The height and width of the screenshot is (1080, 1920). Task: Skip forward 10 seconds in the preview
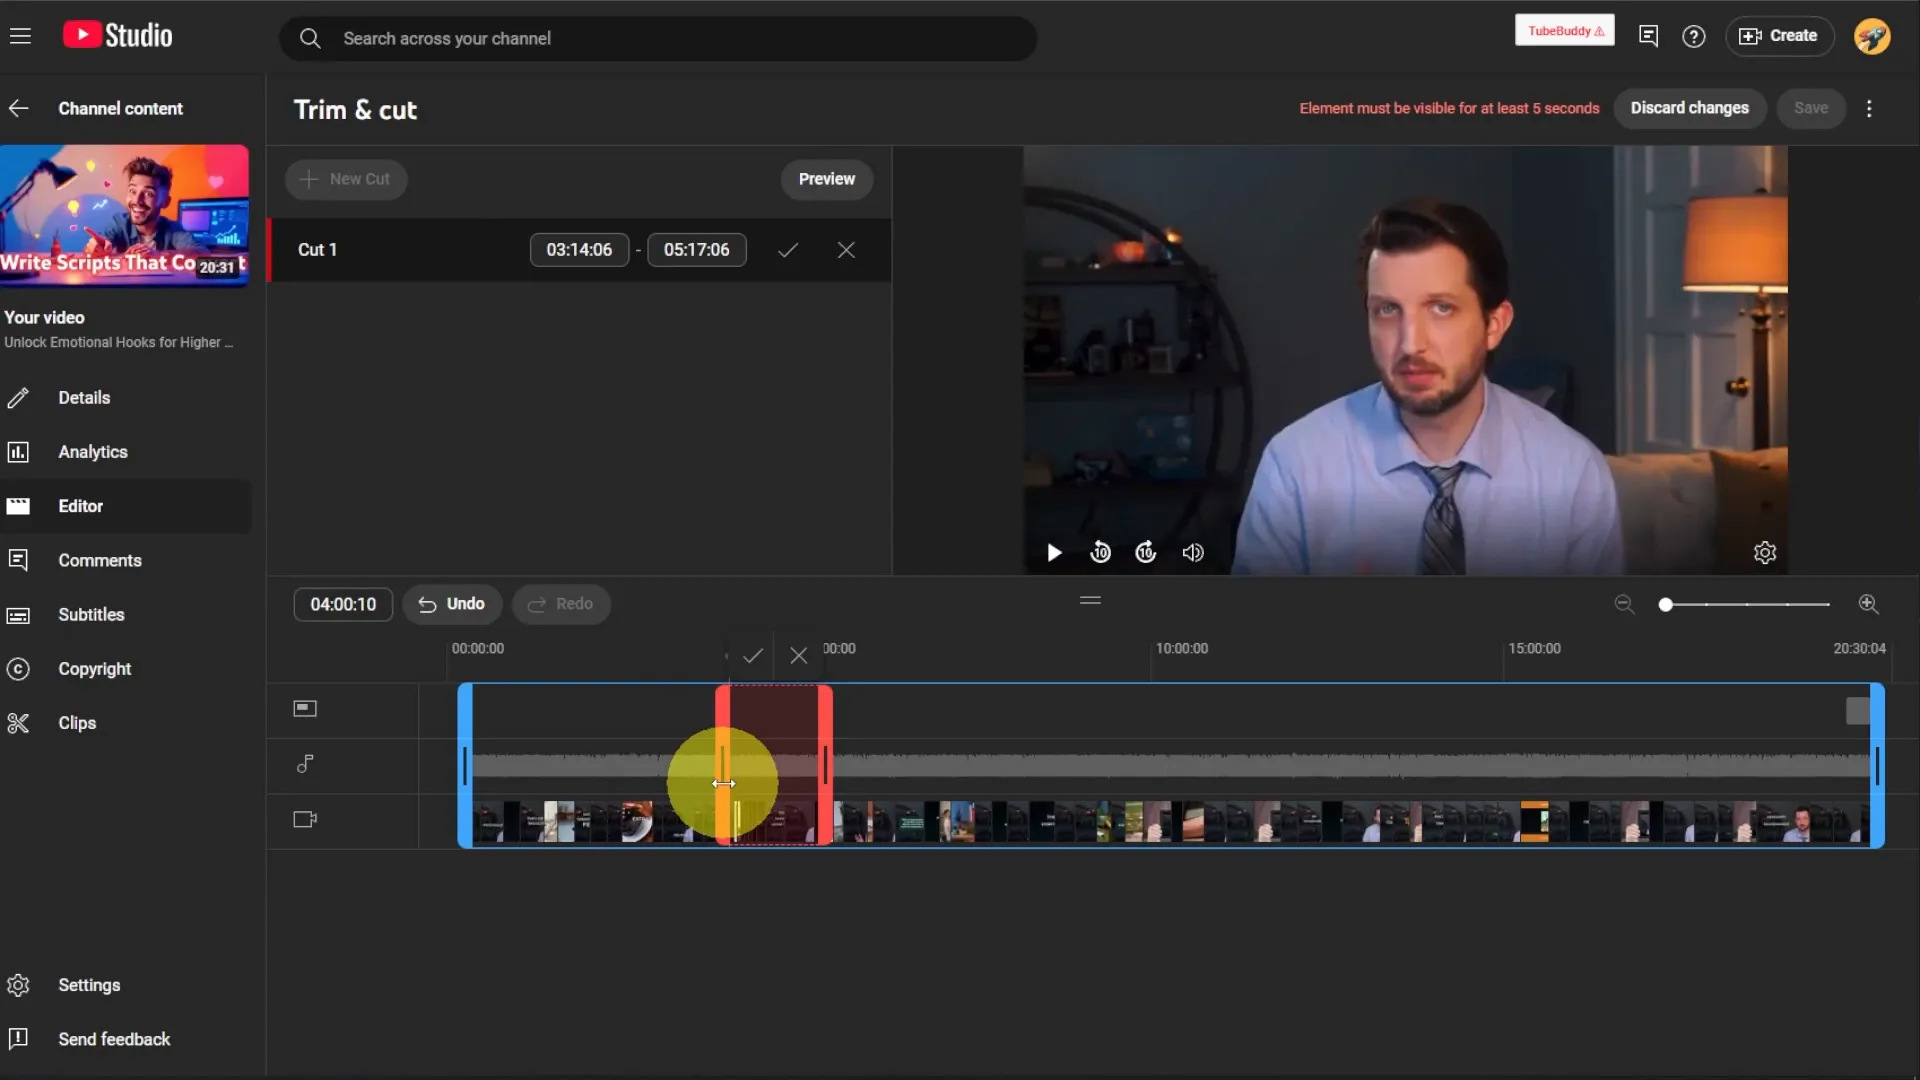pyautogui.click(x=1146, y=552)
